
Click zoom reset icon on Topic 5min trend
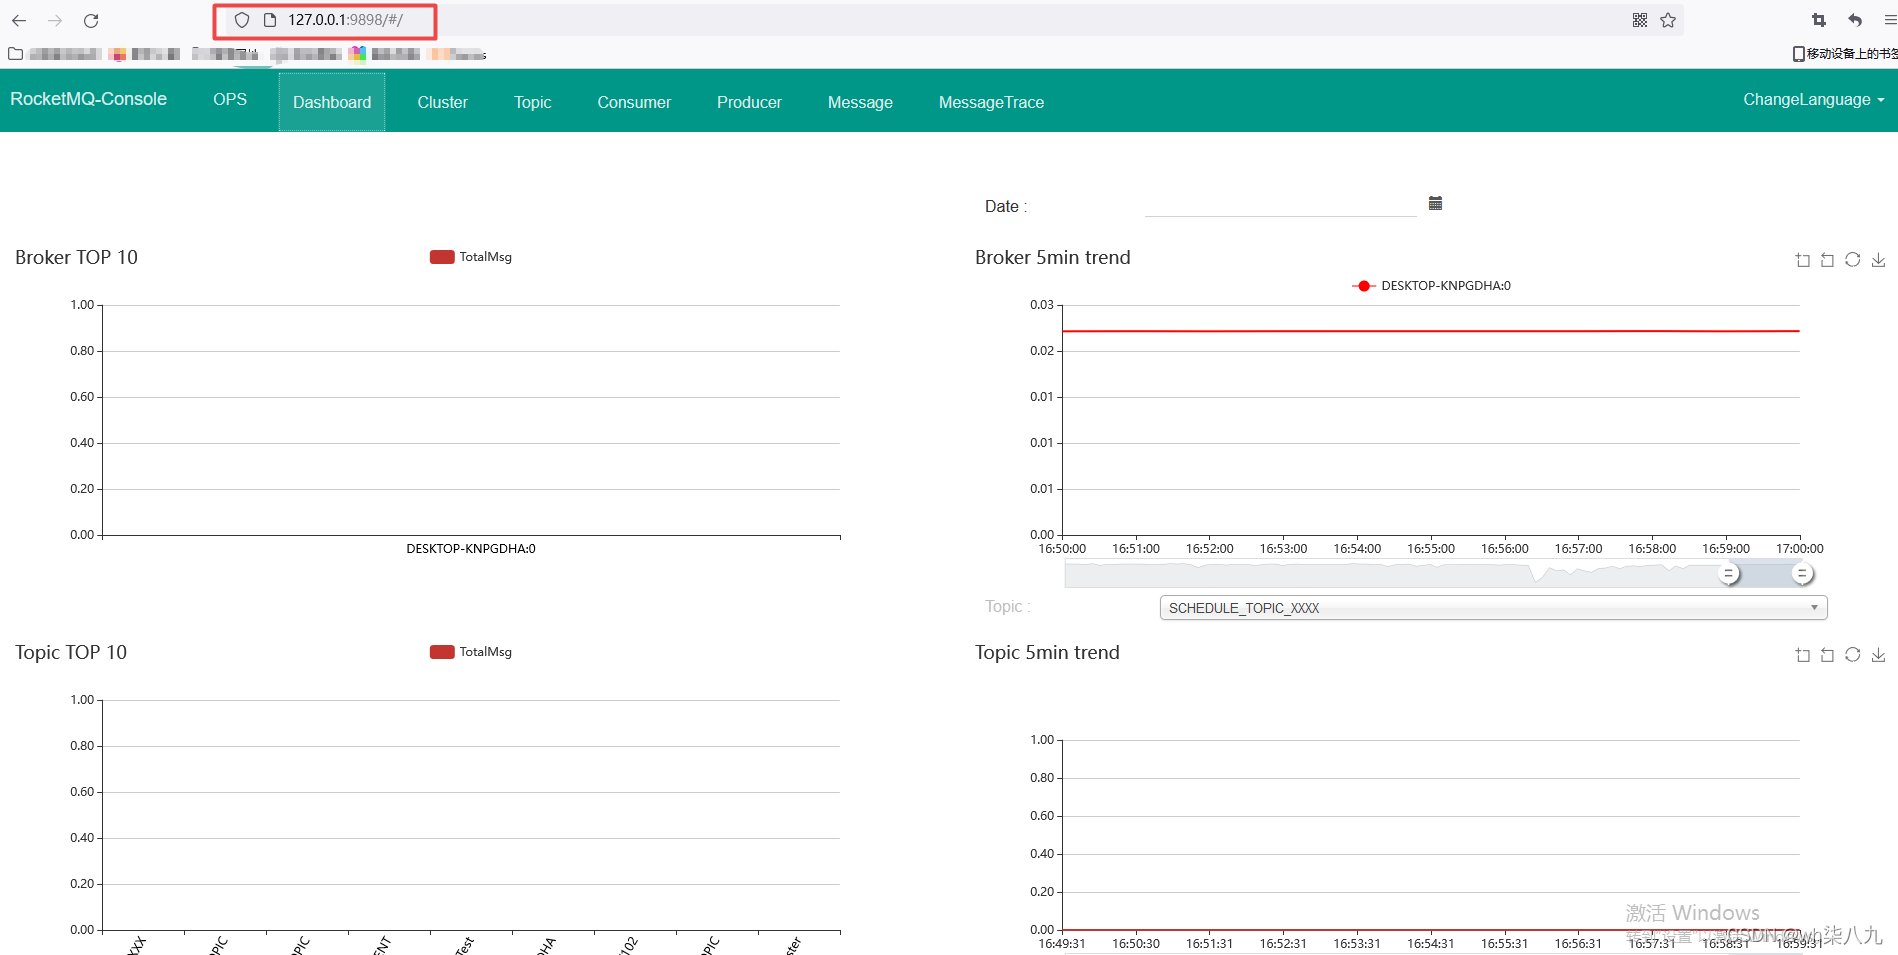tap(1827, 655)
